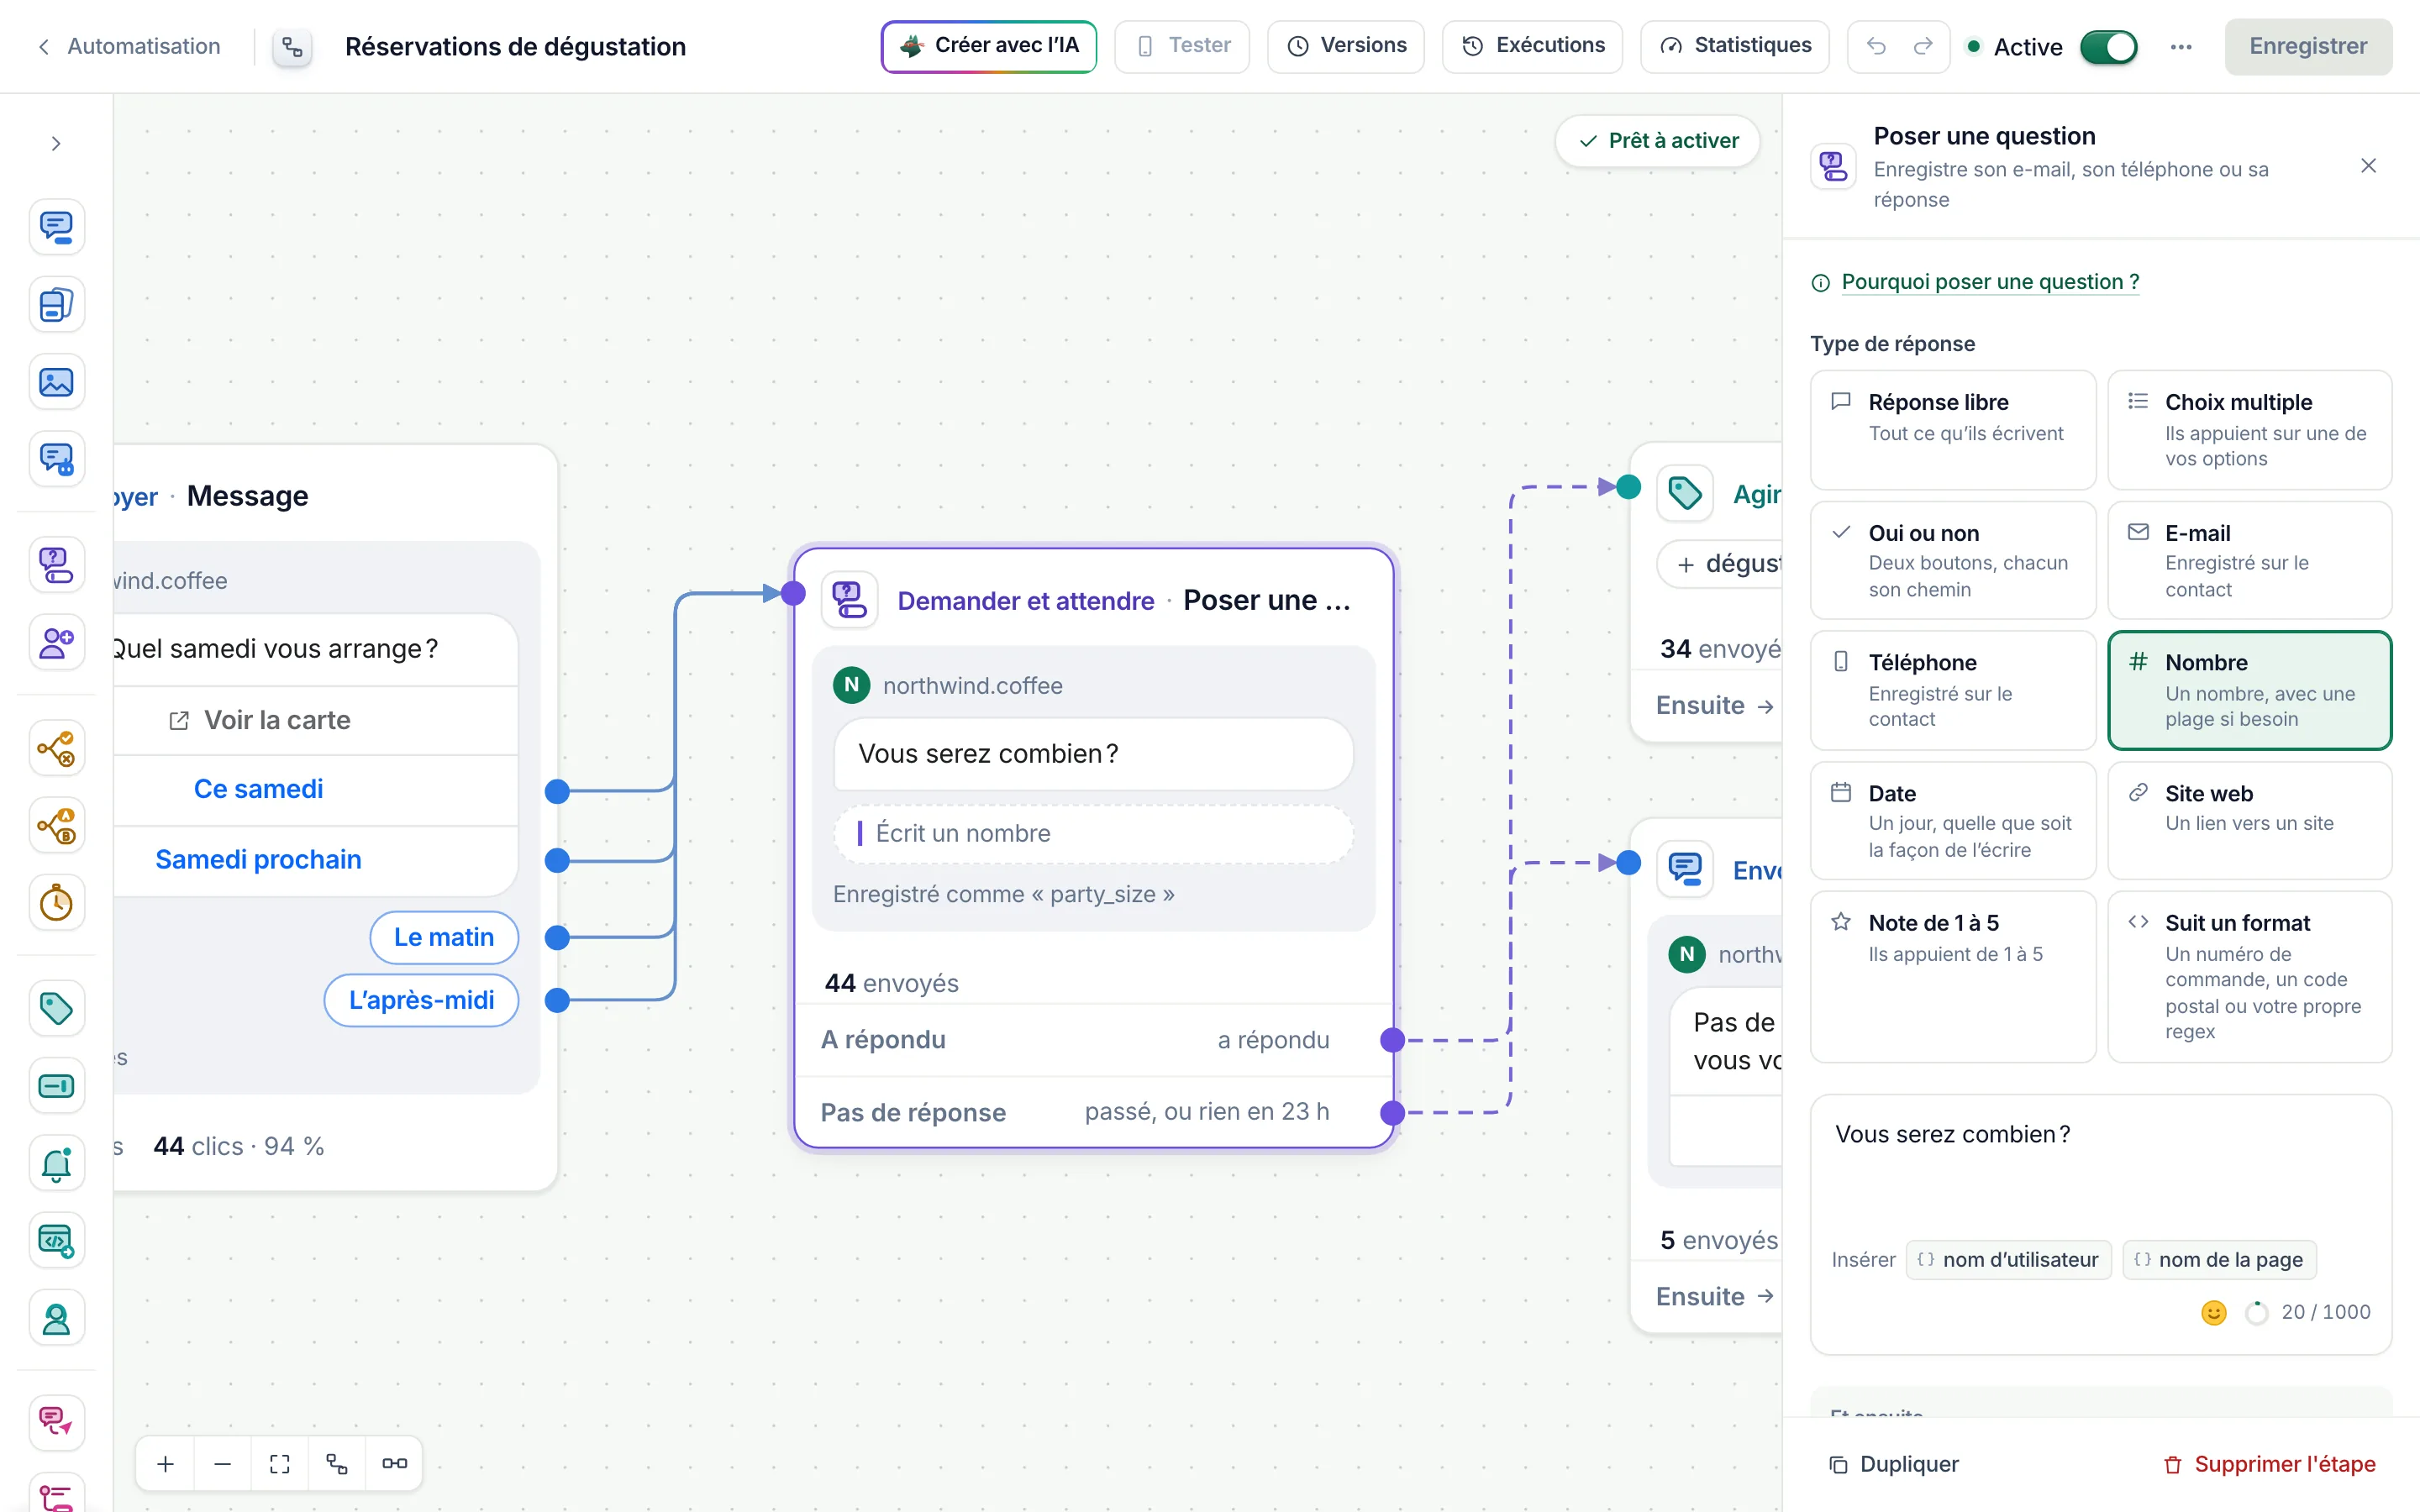The width and height of the screenshot is (2420, 1512).
Task: Choose E-mail response type
Action: pyautogui.click(x=2249, y=560)
